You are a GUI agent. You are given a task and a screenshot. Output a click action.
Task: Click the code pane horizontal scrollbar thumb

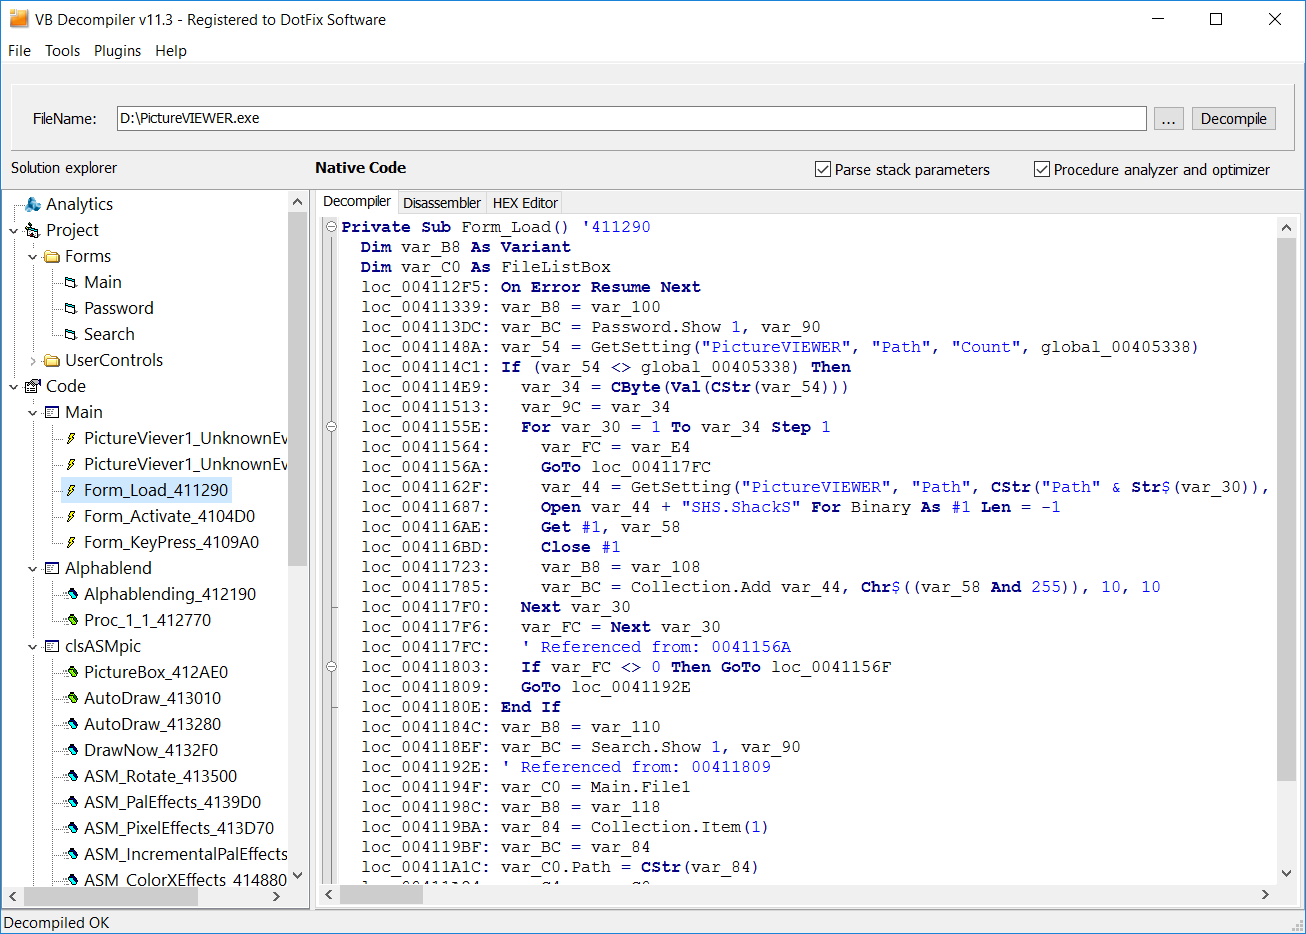[x=381, y=895]
